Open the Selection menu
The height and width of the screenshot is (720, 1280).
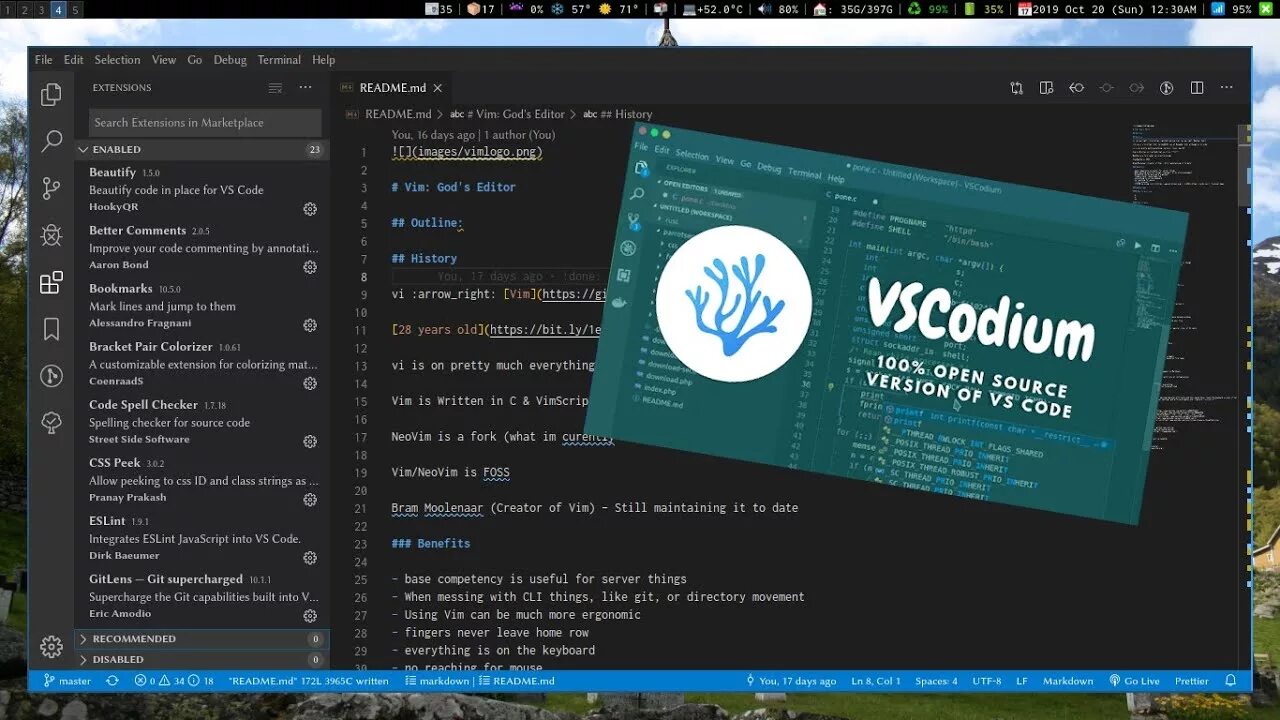point(117,60)
